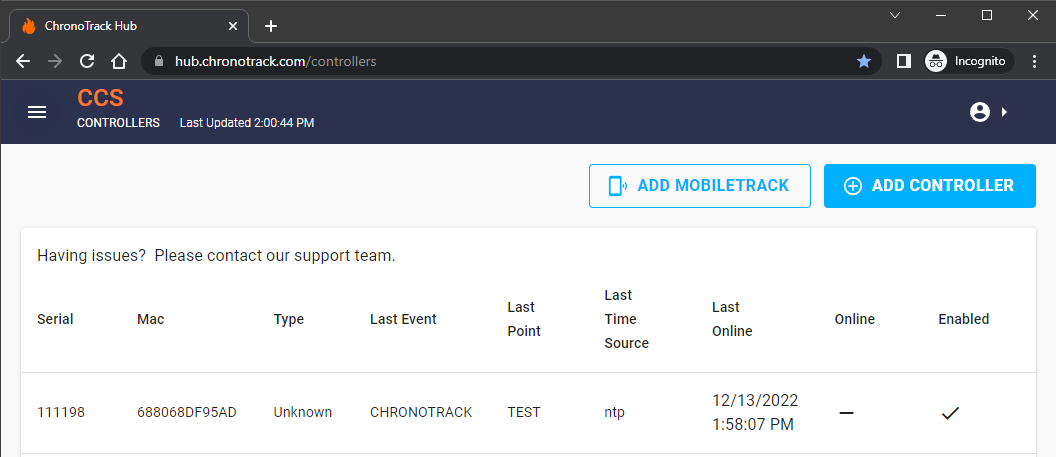
Task: Open the hamburger navigation menu
Action: [x=37, y=112]
